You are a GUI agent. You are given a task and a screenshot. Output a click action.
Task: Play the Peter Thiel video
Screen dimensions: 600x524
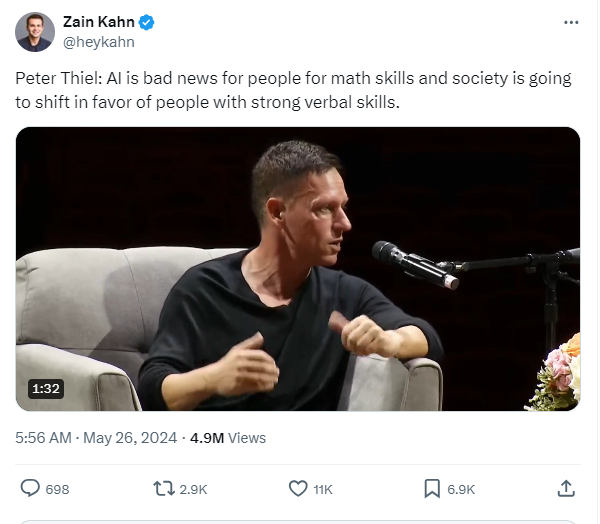click(x=298, y=269)
